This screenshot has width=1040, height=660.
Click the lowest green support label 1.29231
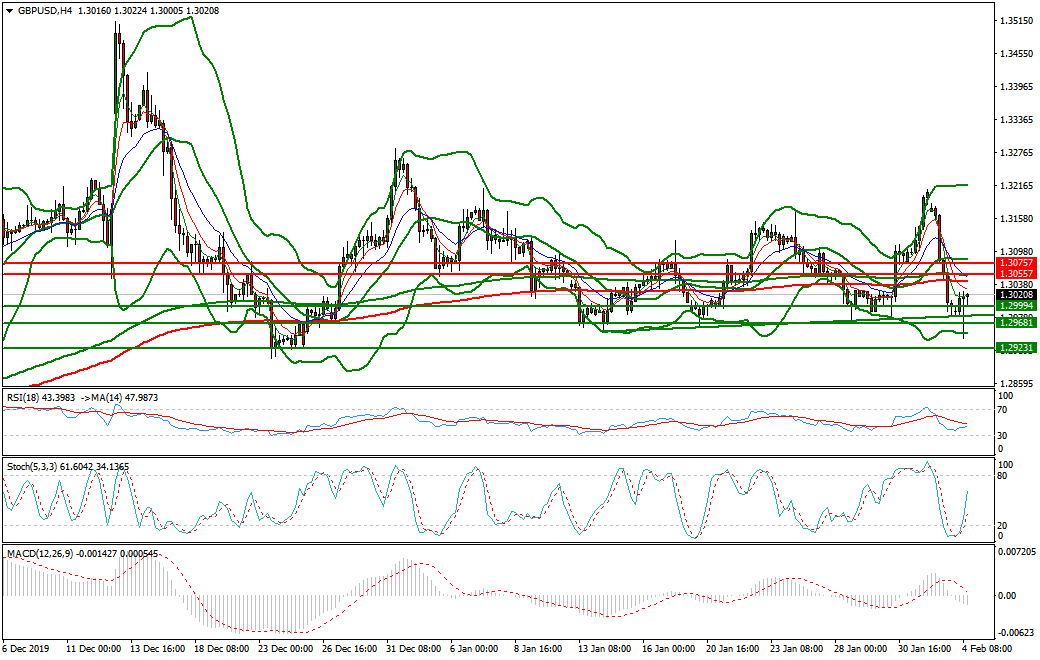click(1012, 347)
